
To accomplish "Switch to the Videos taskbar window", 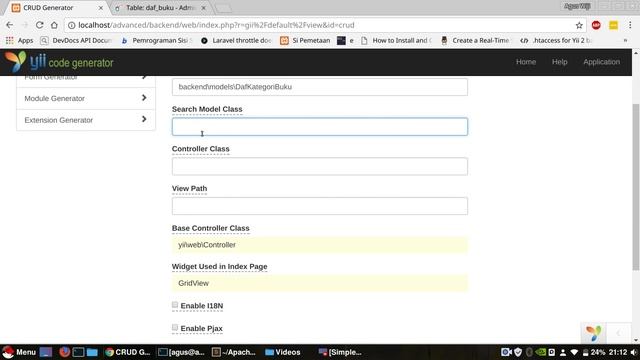I will point(283,352).
